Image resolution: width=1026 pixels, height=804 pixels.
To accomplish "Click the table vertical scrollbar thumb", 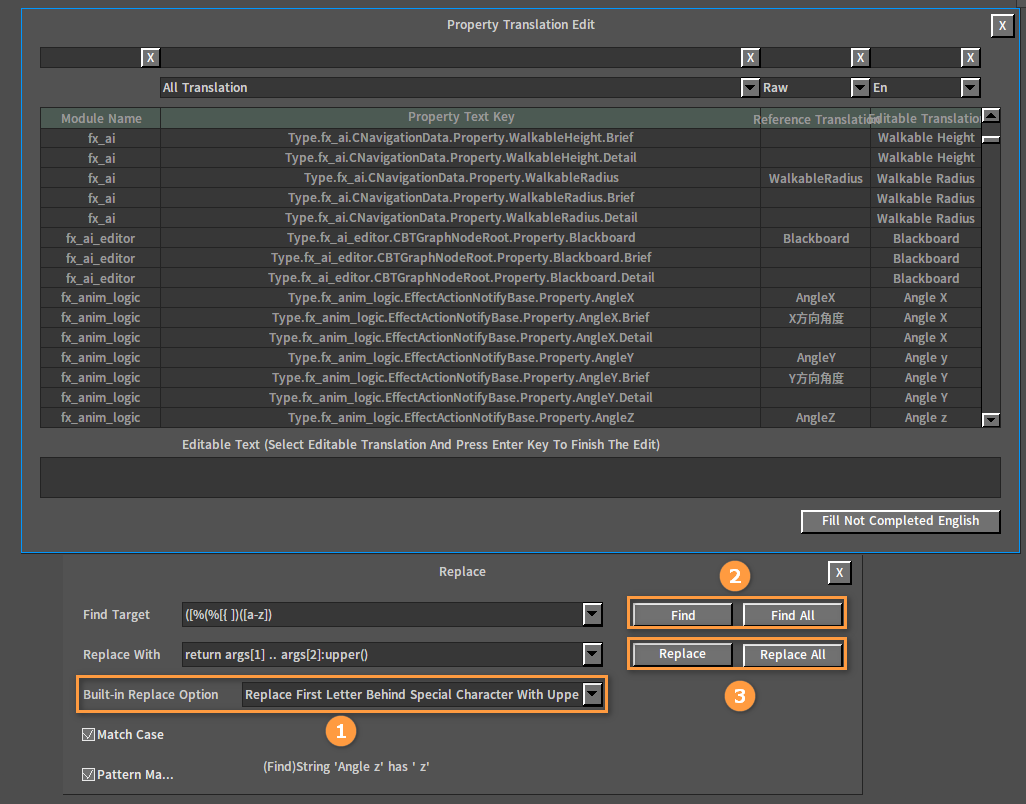I will (x=991, y=139).
